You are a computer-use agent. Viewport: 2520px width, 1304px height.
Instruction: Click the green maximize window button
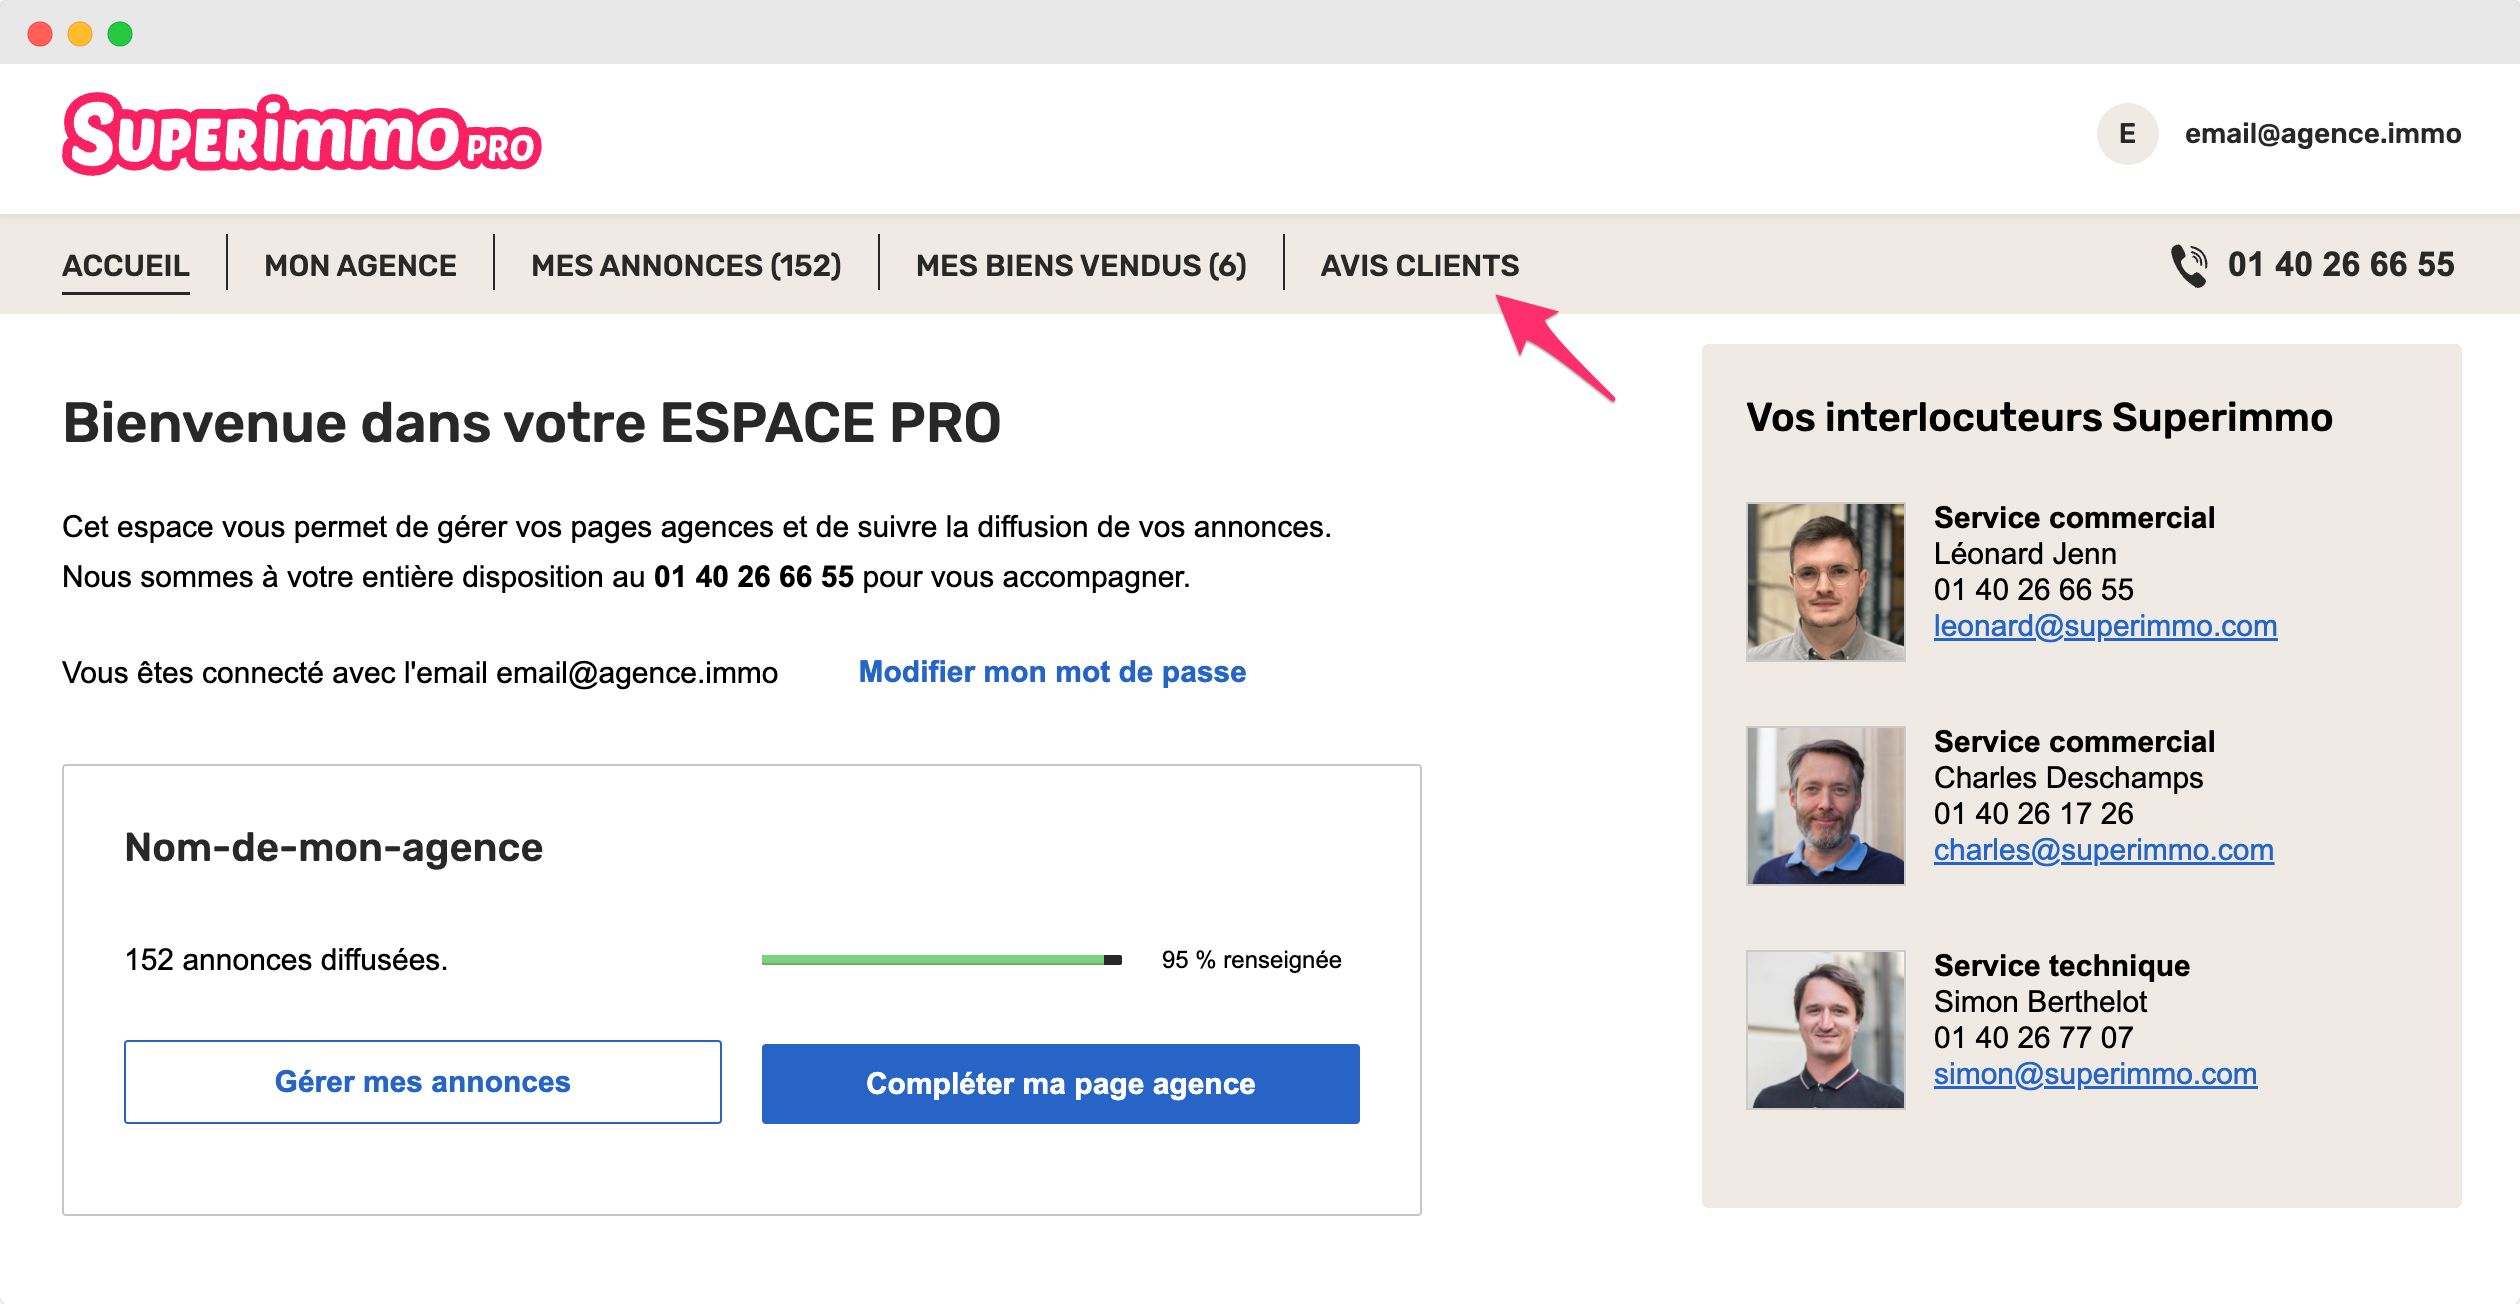[x=120, y=34]
